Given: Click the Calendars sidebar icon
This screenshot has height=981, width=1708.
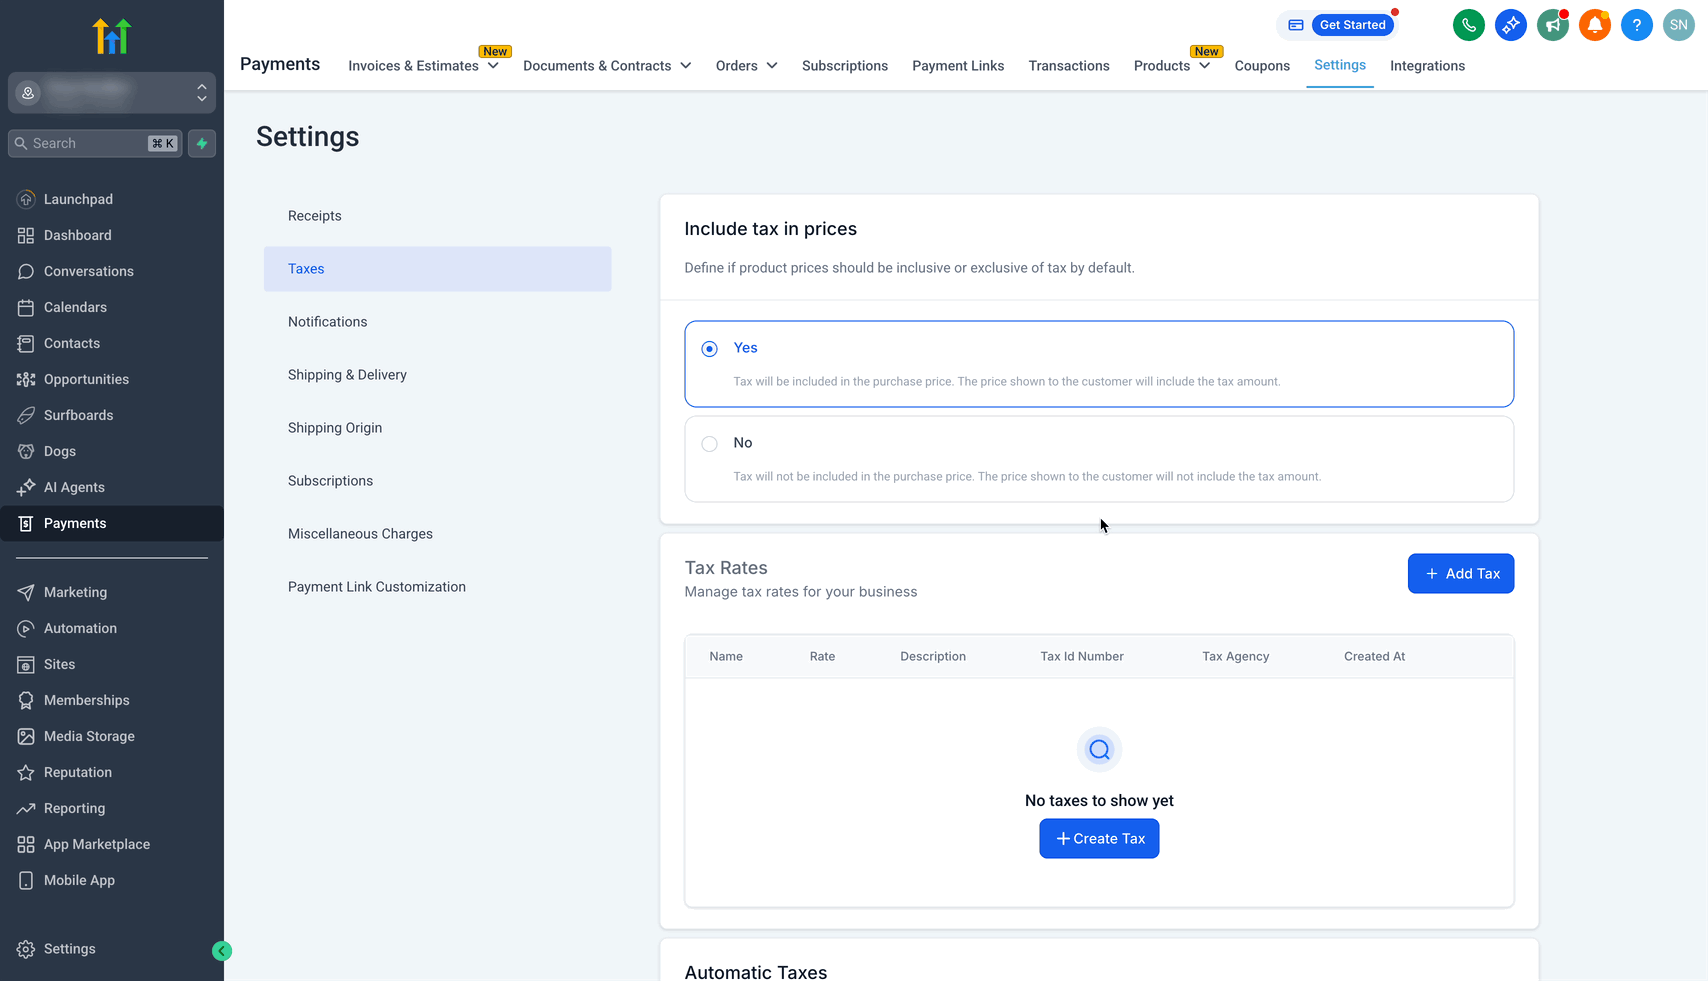Looking at the screenshot, I should coord(26,307).
